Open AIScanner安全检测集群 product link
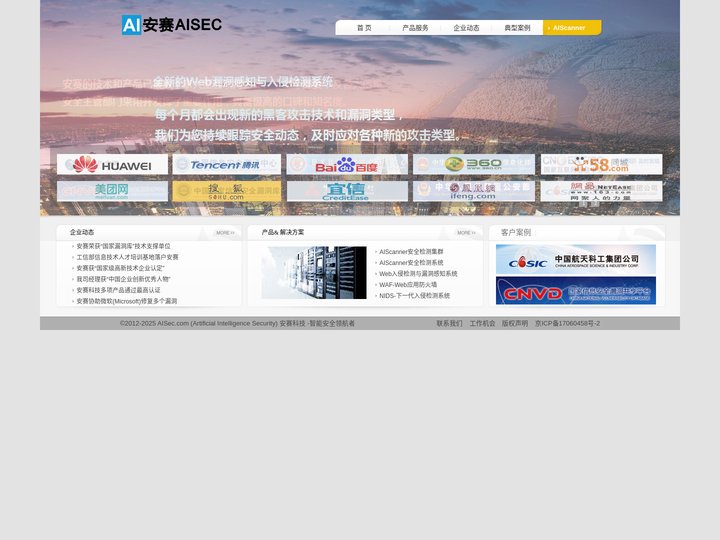Viewport: 720px width, 540px height. tap(411, 252)
